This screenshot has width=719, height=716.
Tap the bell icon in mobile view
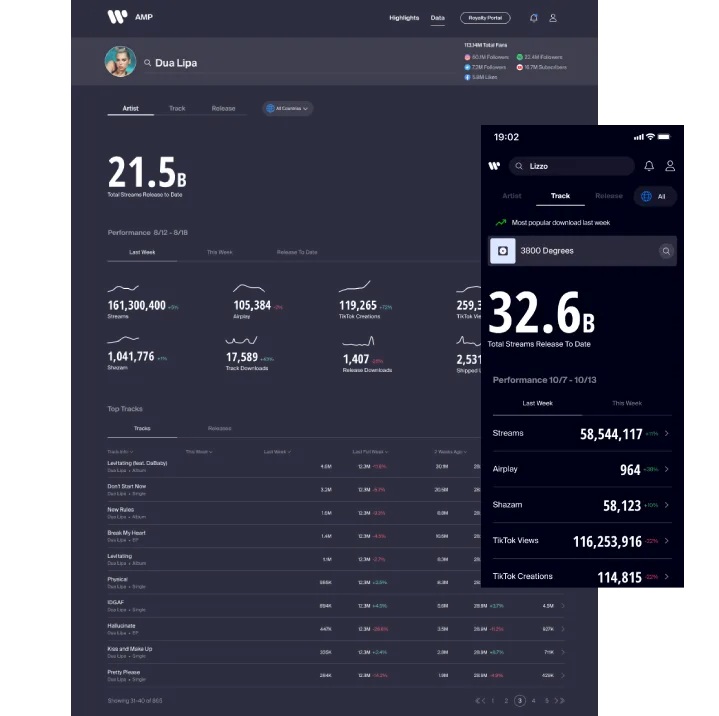649,166
